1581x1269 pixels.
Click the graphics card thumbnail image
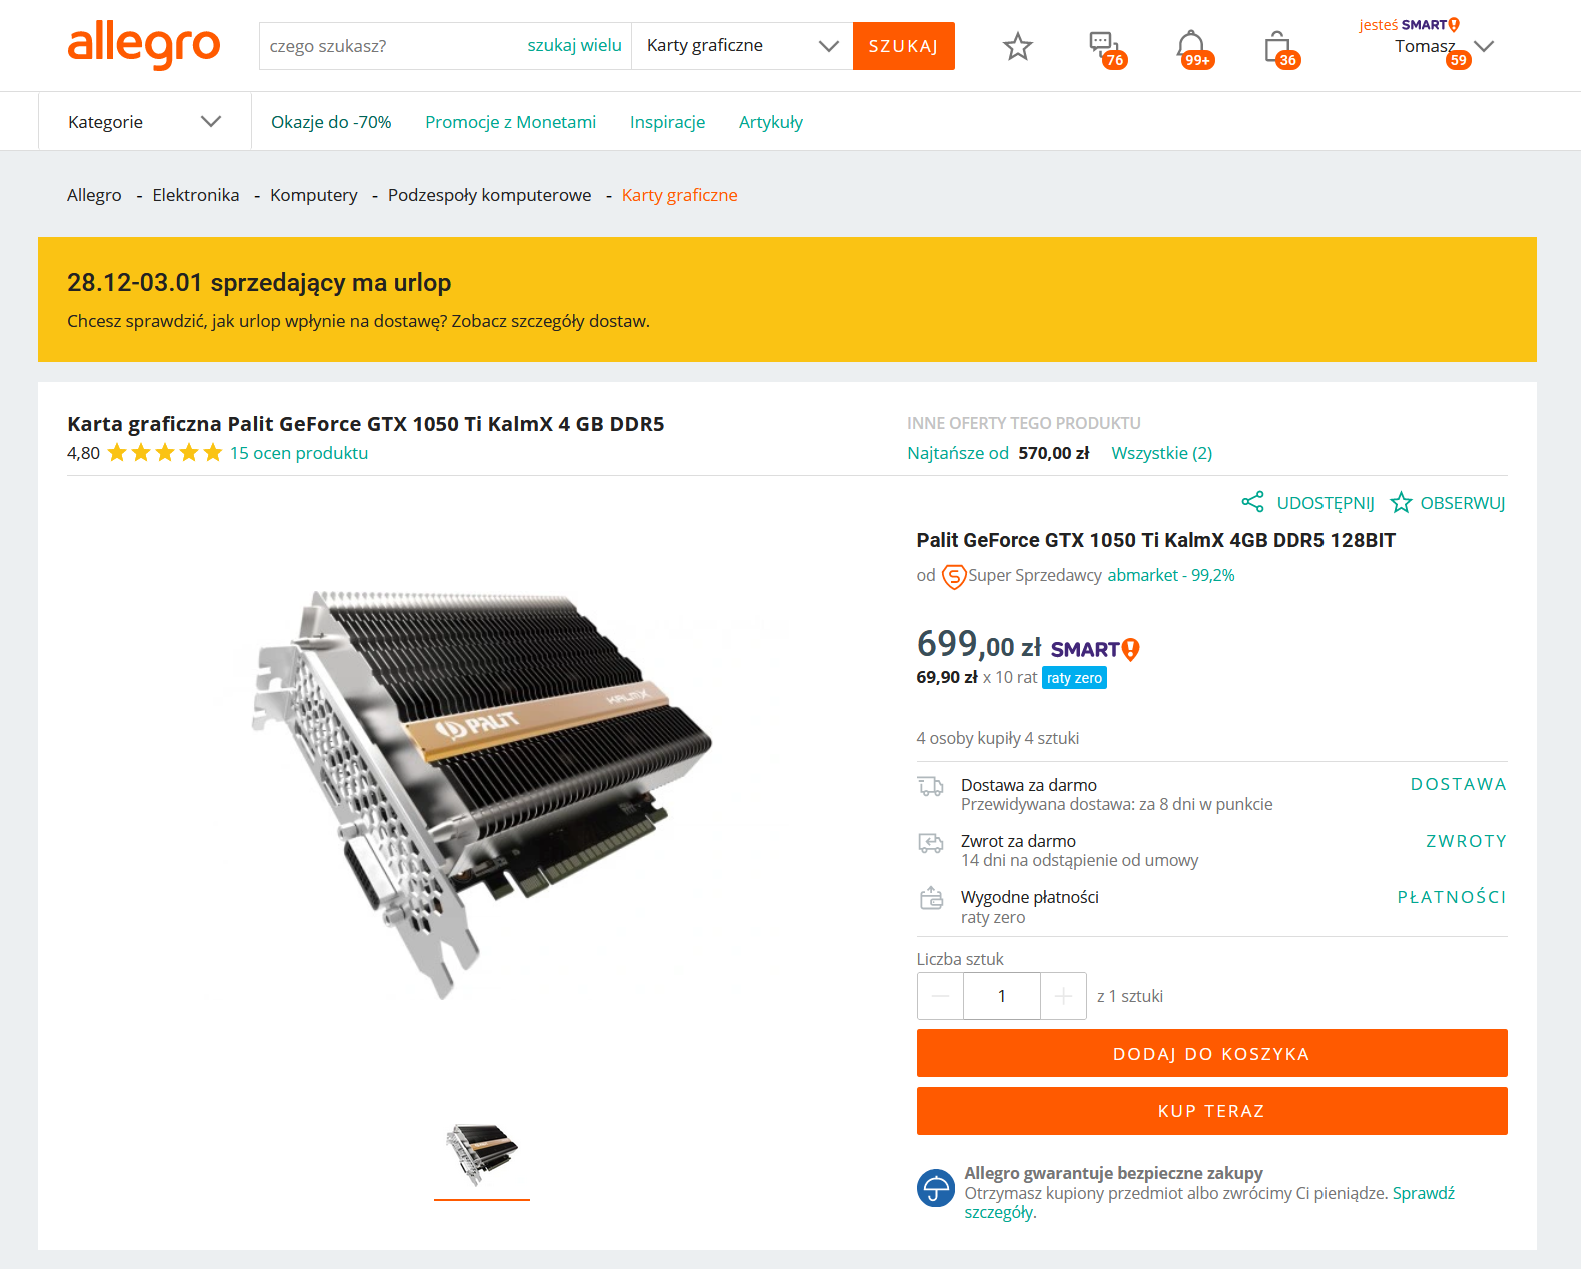(x=482, y=1154)
